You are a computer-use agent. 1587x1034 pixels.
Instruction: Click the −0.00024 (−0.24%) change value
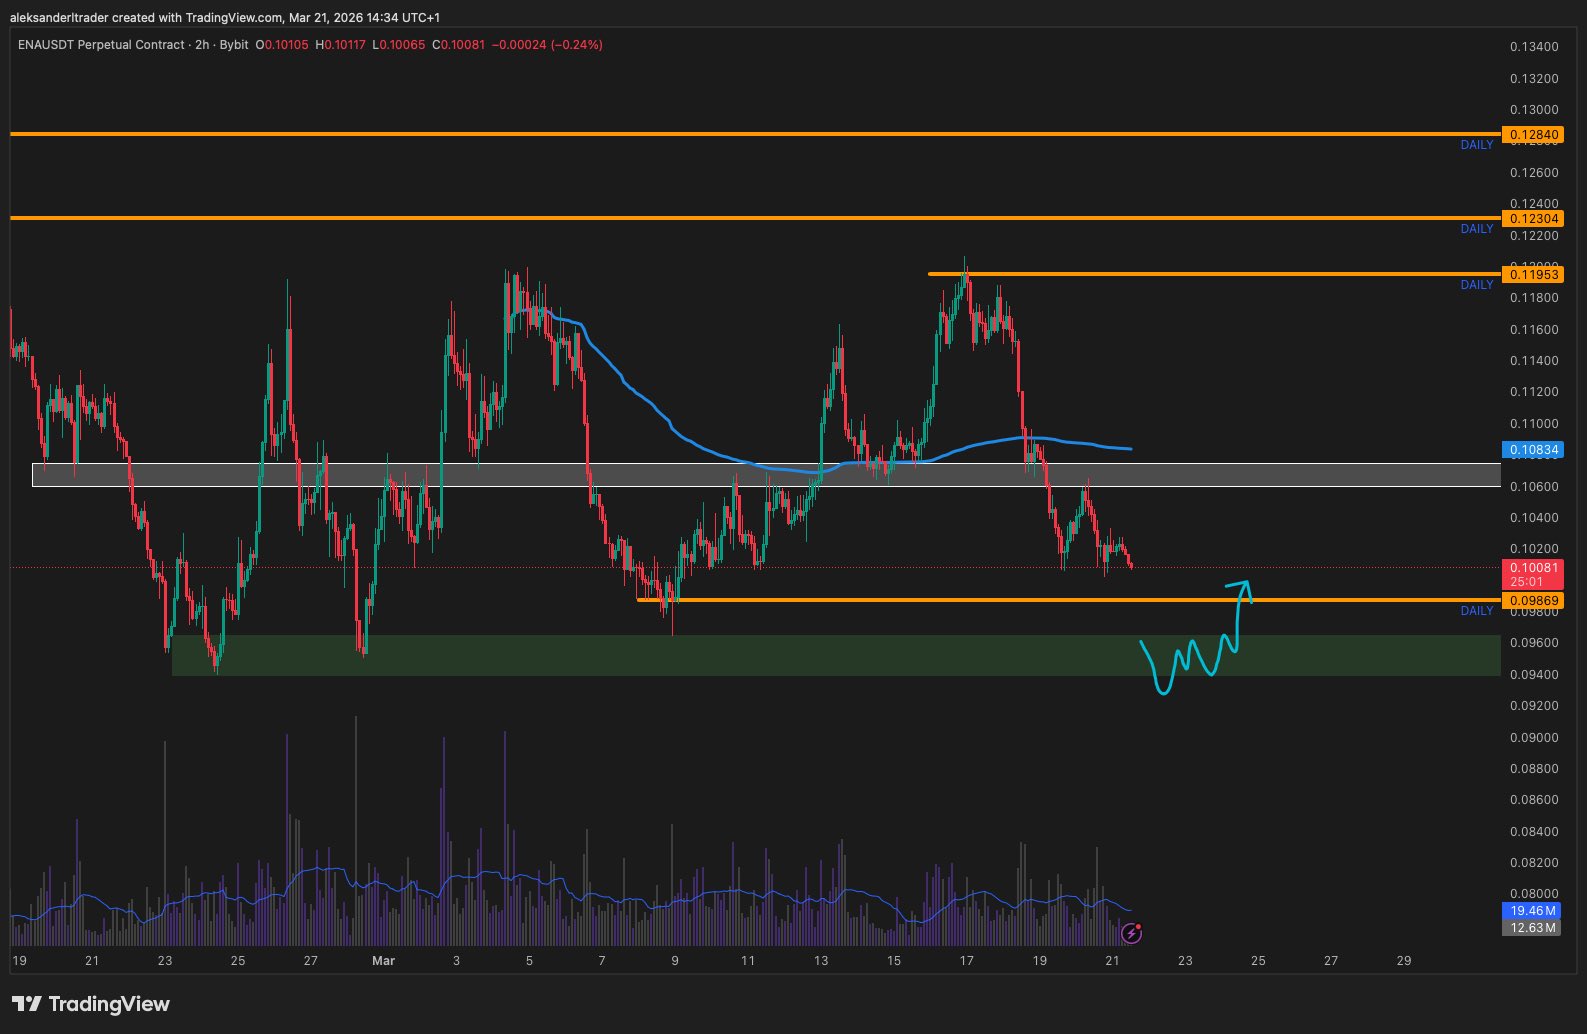click(x=548, y=45)
